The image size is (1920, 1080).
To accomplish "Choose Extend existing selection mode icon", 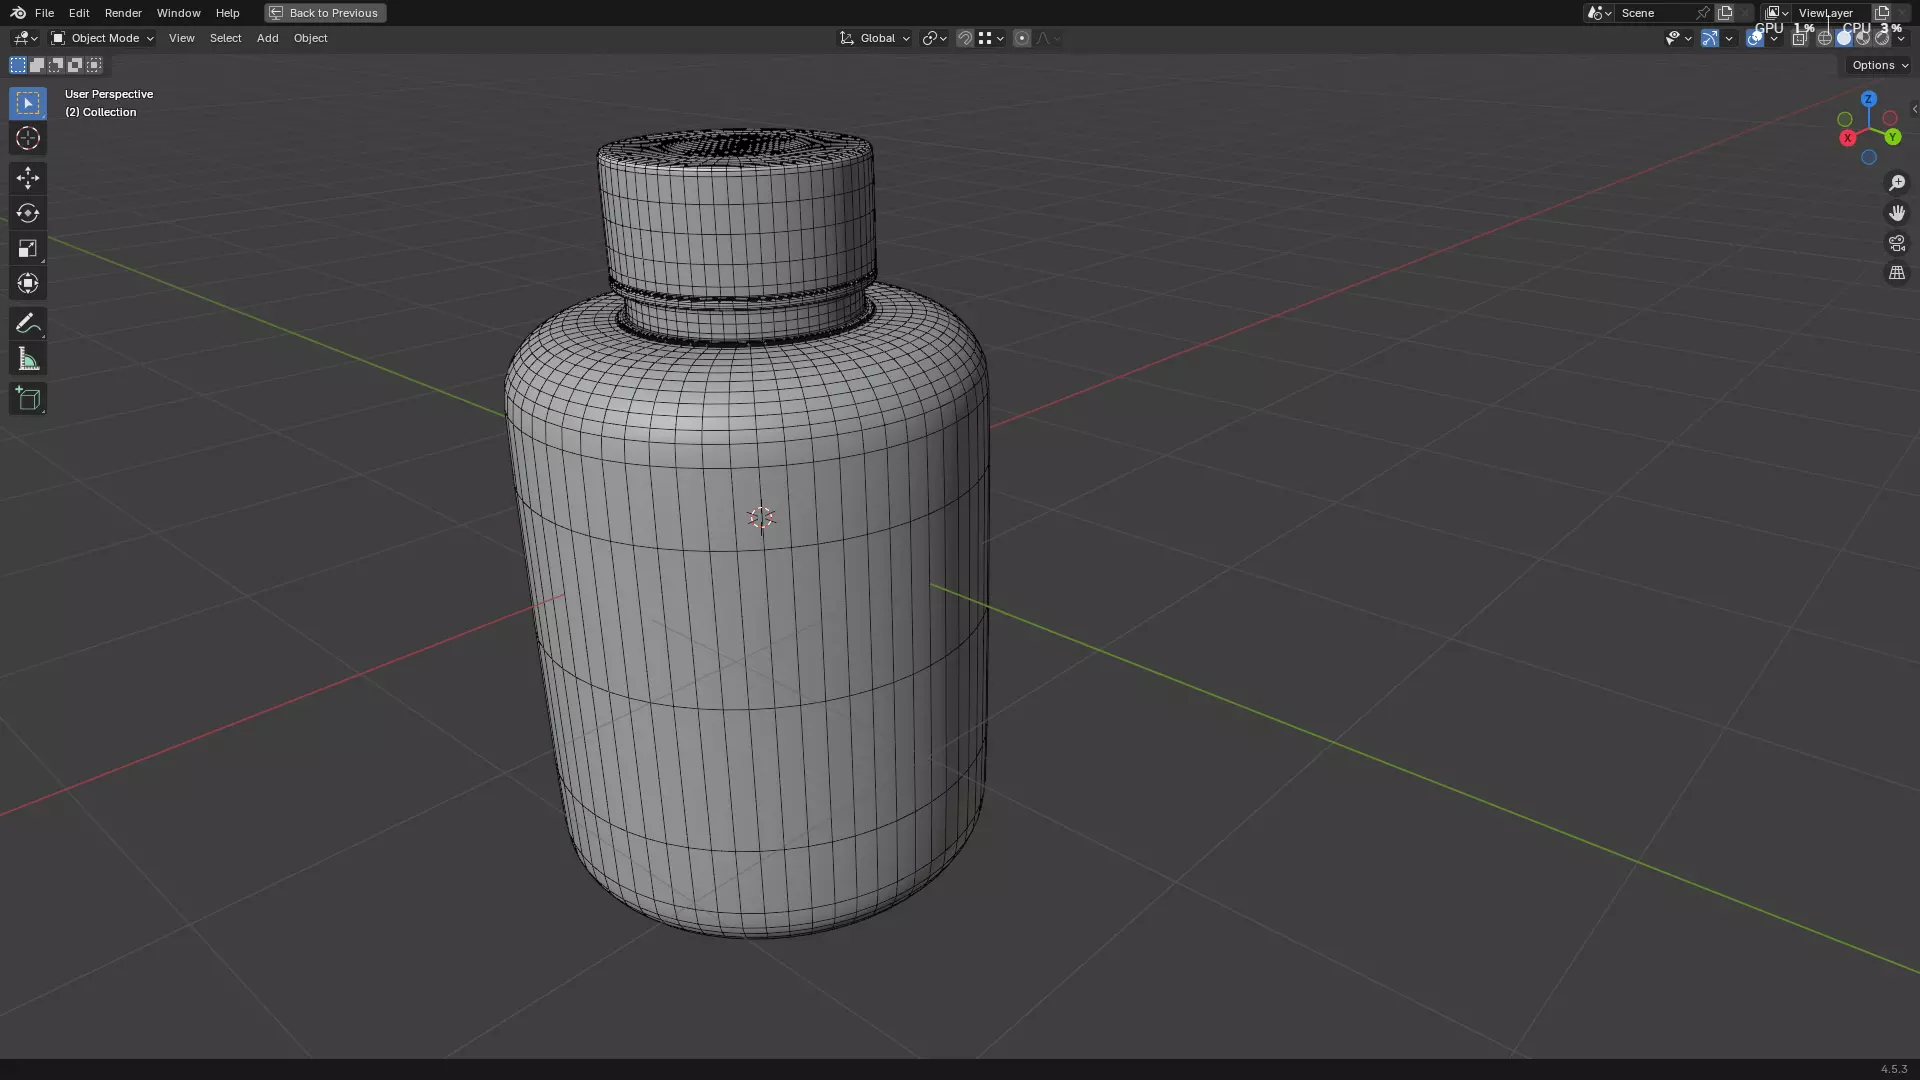I will 37,65.
